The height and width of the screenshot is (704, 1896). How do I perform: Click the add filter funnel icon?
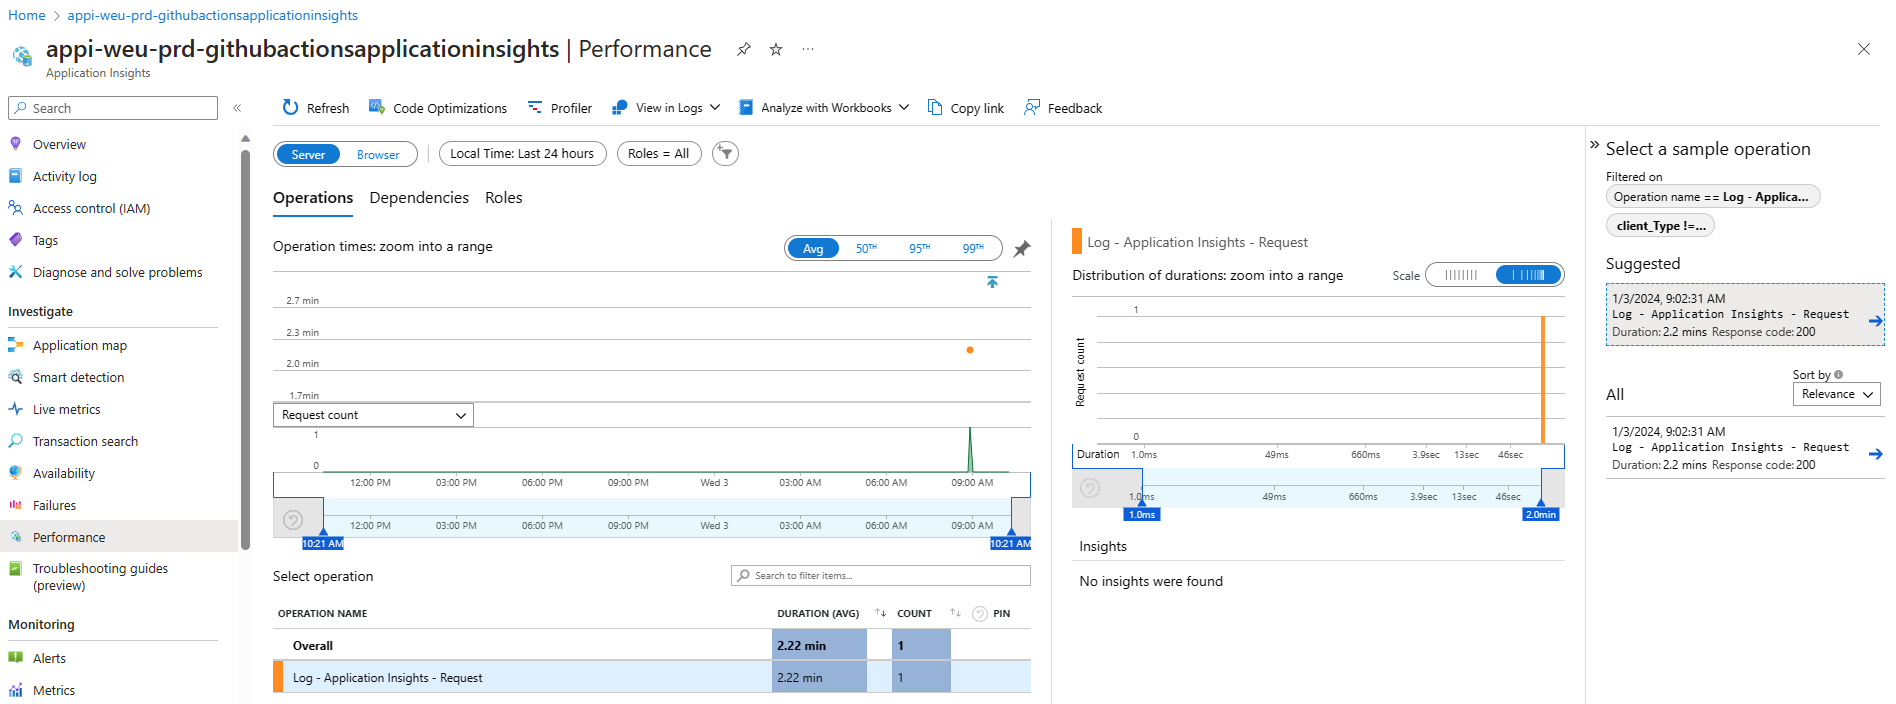click(x=725, y=153)
